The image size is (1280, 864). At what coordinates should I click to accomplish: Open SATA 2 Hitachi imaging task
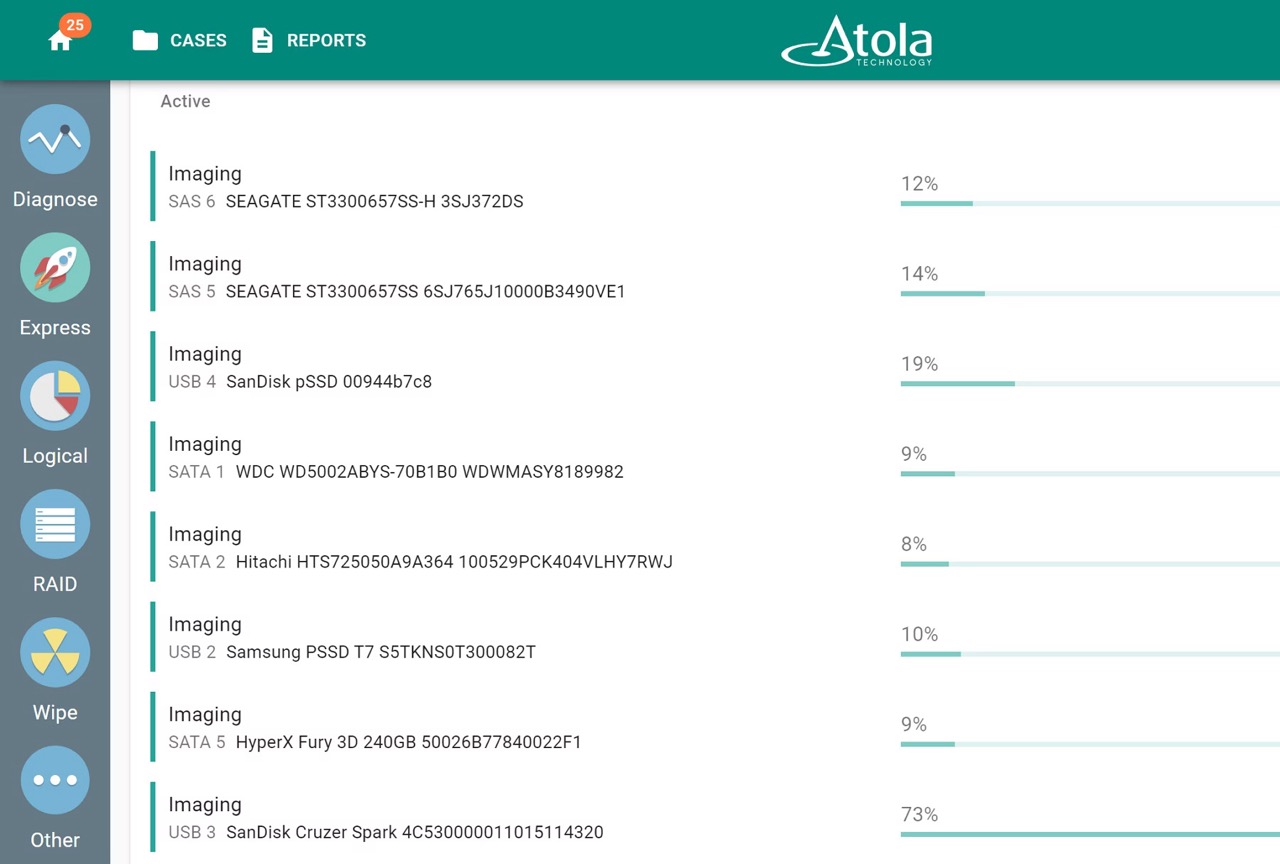[715, 547]
